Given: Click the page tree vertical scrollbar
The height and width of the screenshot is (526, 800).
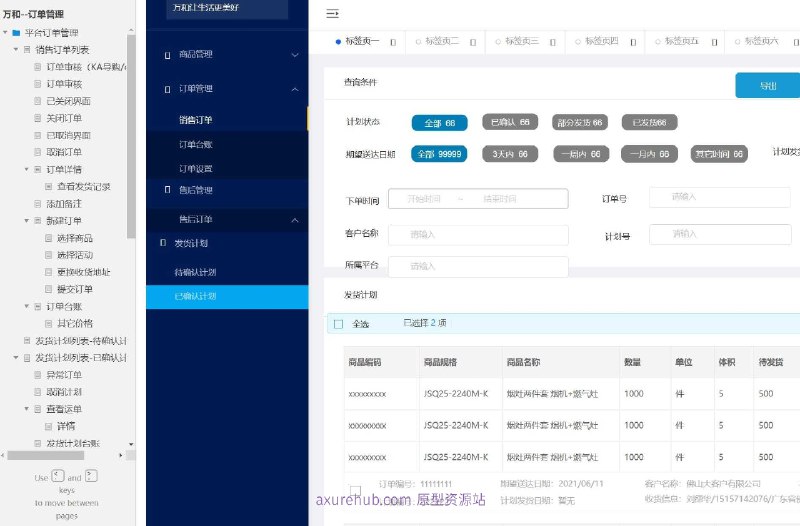Looking at the screenshot, I should pos(131,136).
